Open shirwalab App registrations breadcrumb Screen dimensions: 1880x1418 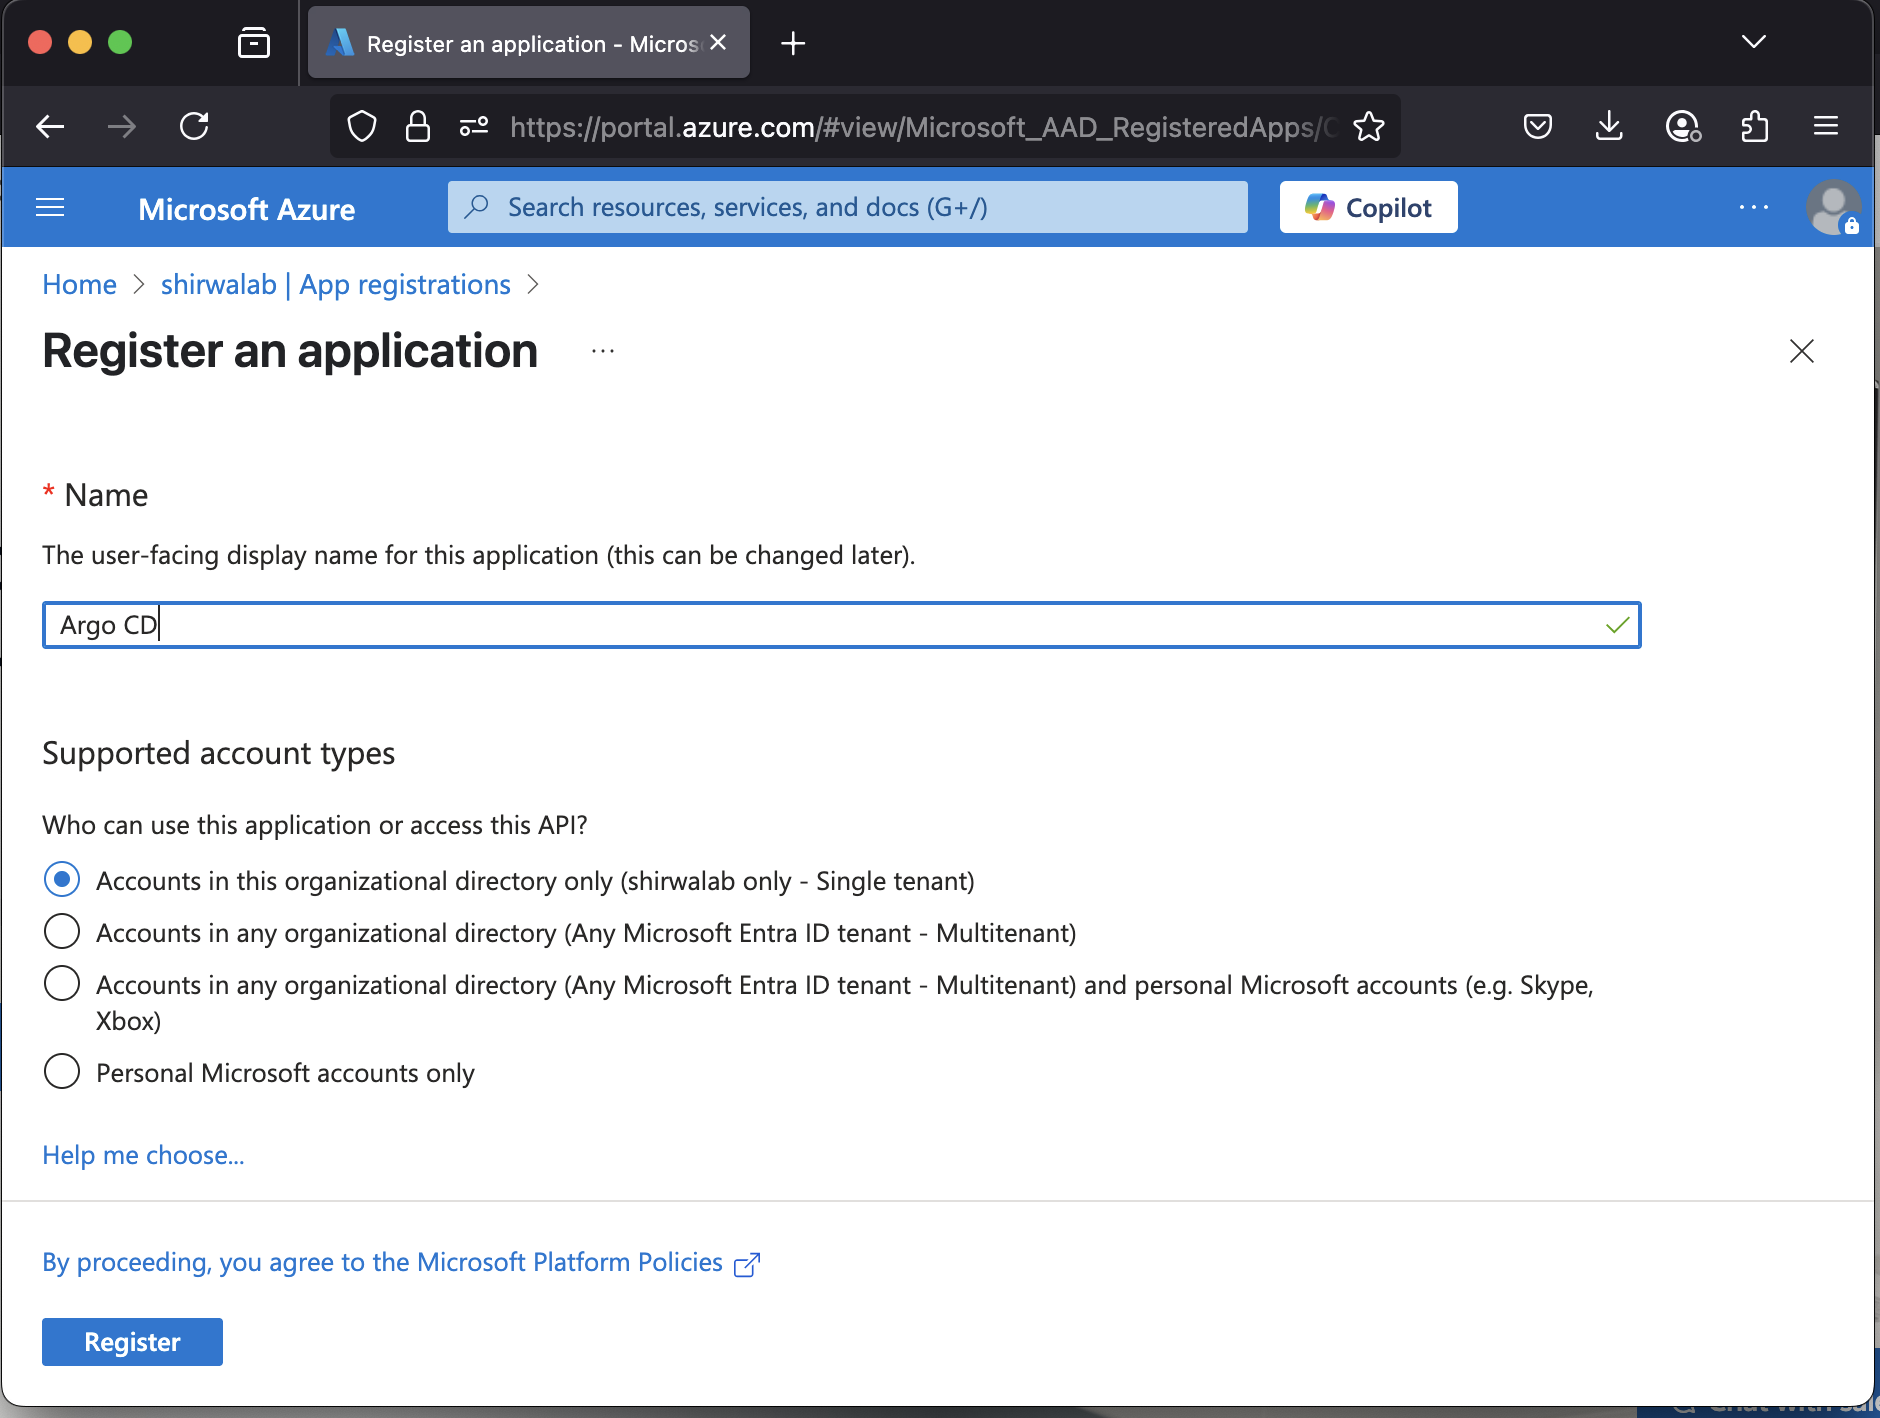pos(336,285)
